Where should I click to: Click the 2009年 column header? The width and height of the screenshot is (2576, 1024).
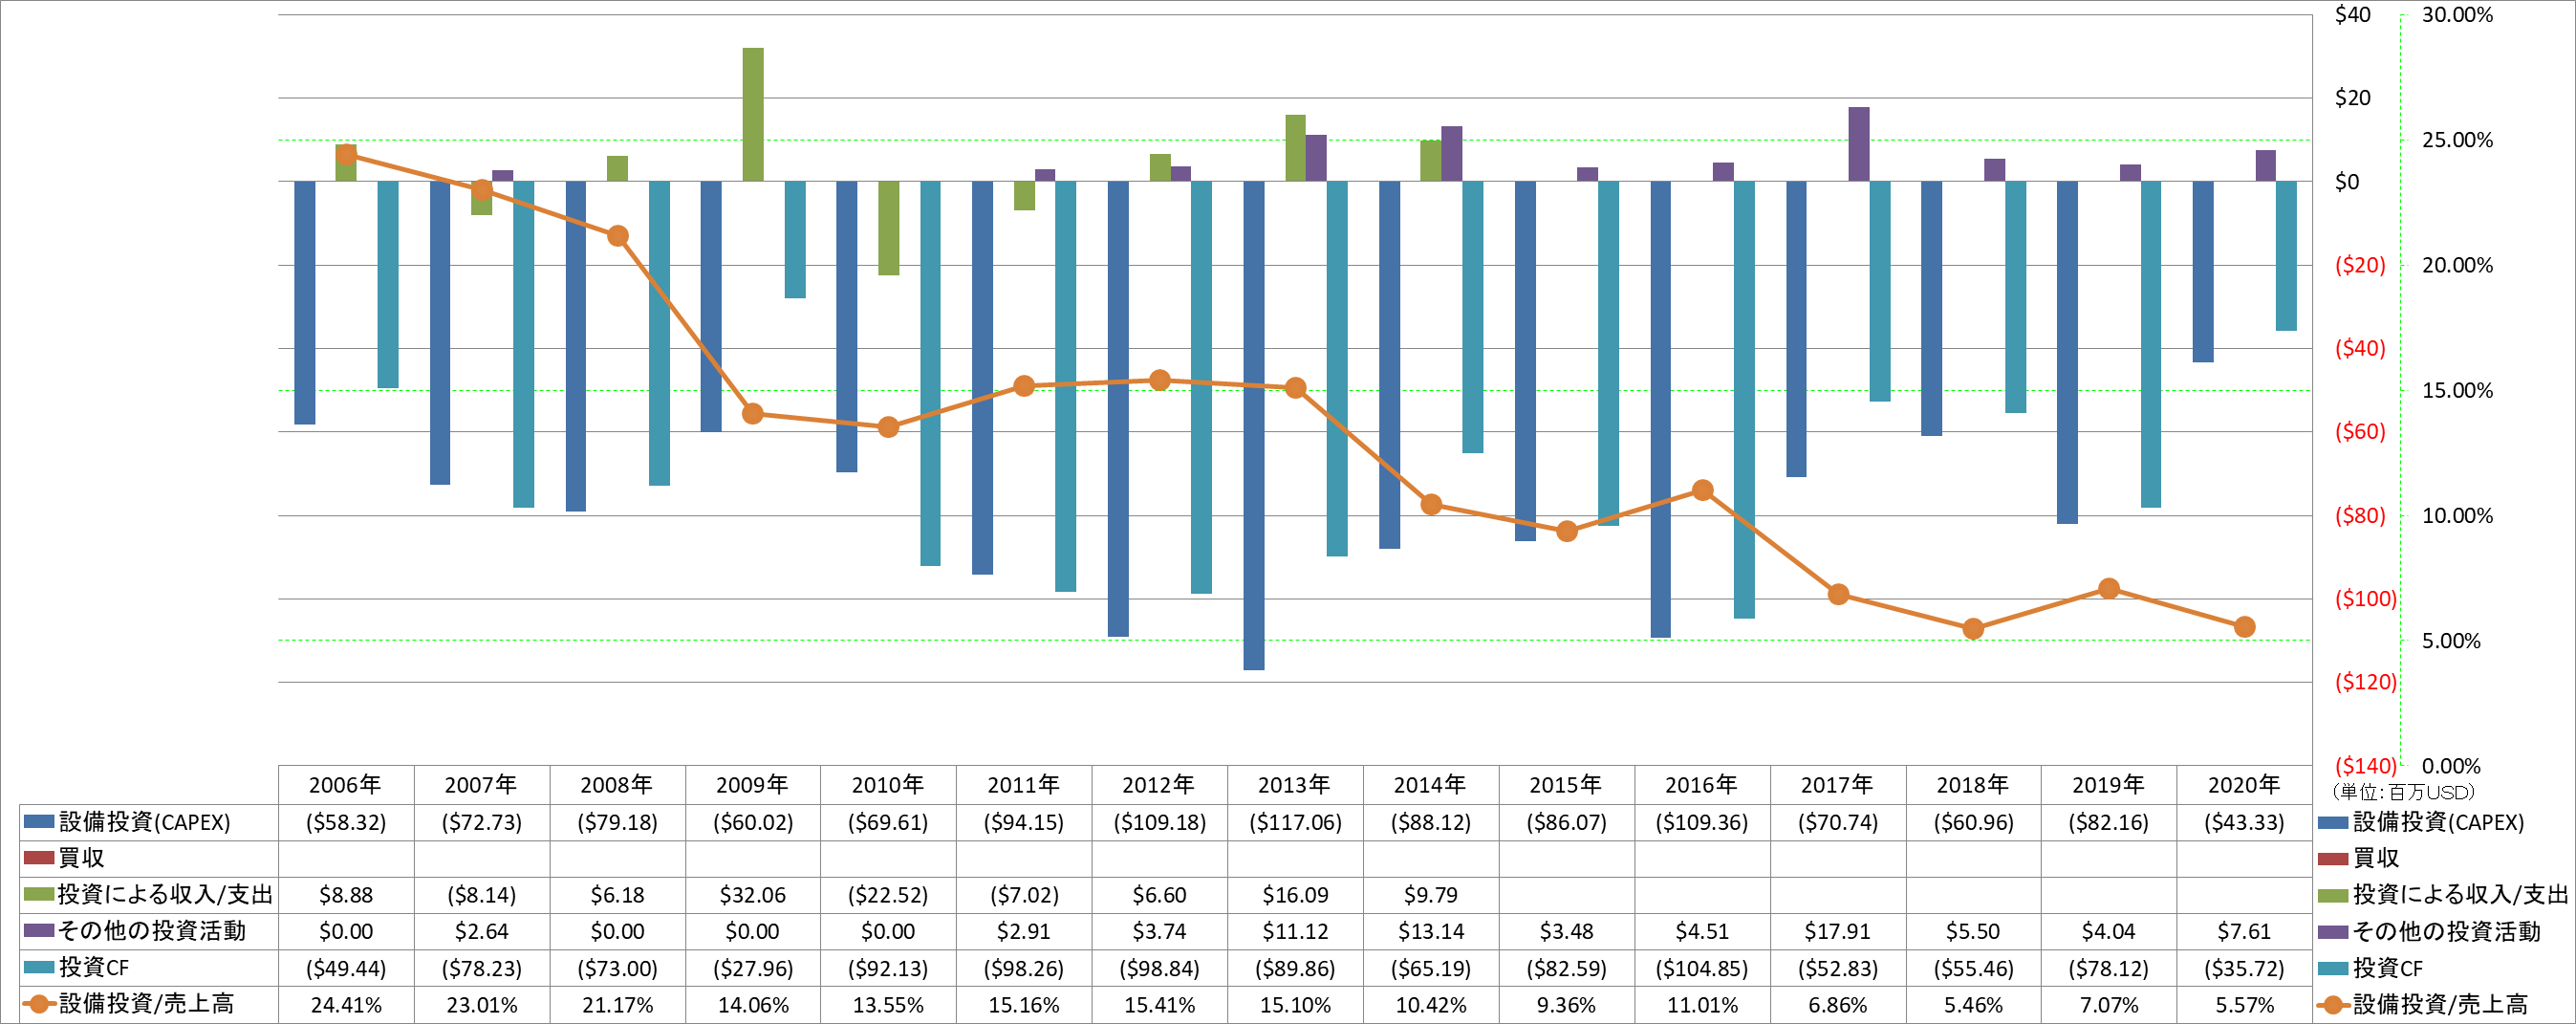(x=752, y=785)
